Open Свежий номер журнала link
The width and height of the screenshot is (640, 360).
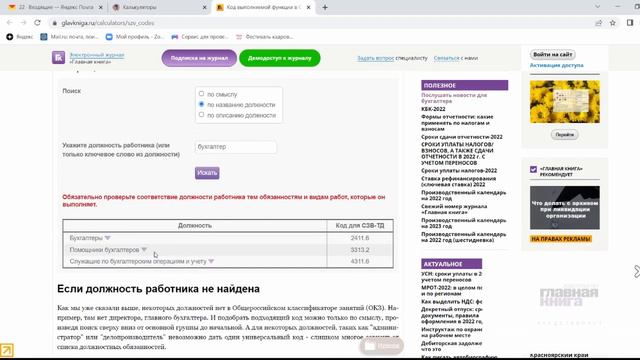(454, 209)
